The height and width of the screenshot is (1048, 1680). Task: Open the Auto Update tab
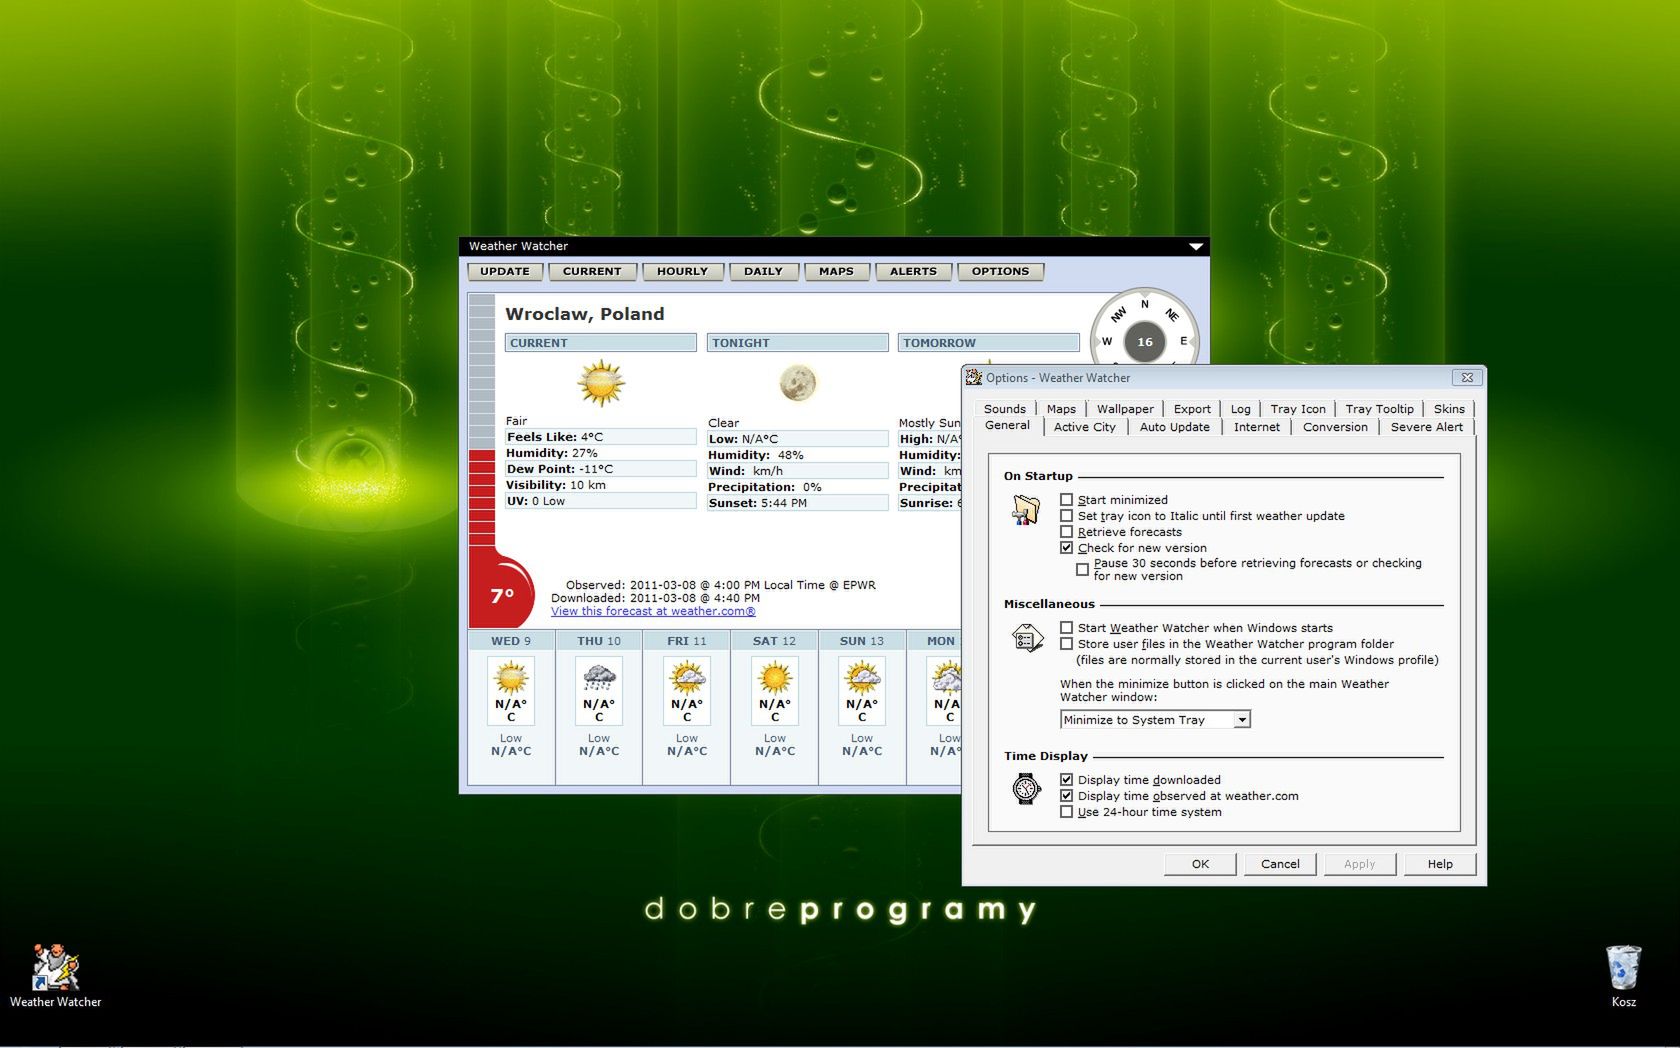pyautogui.click(x=1174, y=427)
